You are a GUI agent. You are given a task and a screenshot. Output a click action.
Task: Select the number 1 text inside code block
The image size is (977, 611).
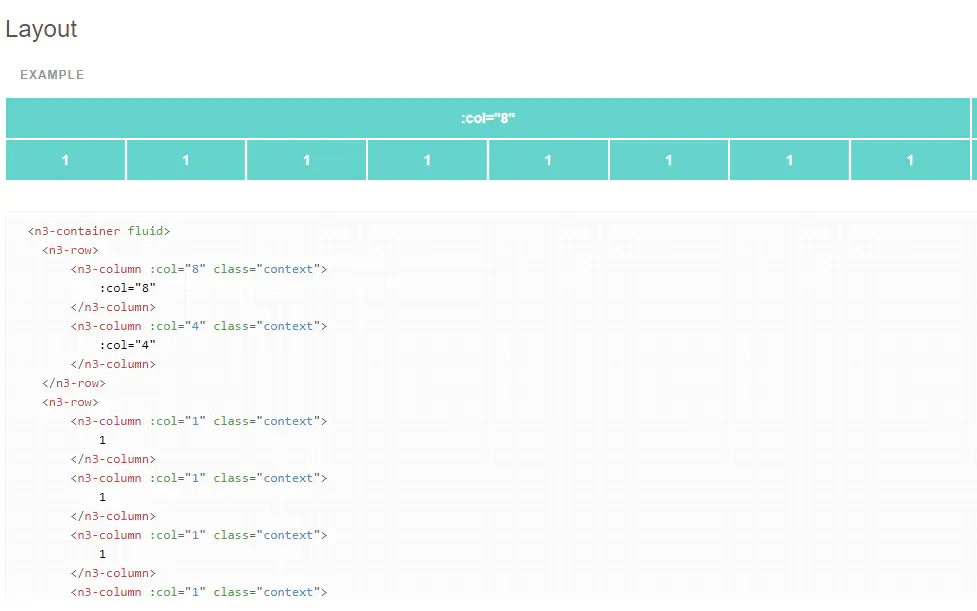(x=101, y=439)
